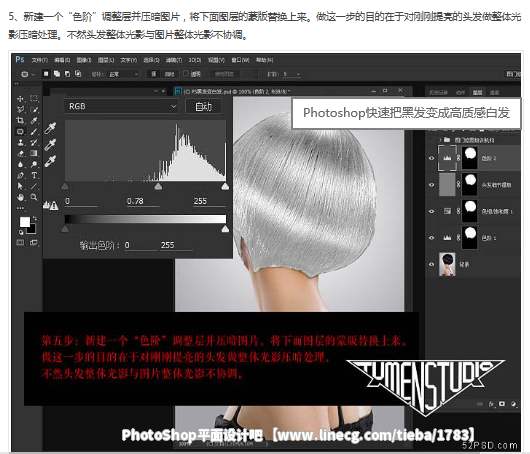Viewport: 530px width, 454px height.
Task: Click the 自动 button in Levels
Action: point(203,106)
